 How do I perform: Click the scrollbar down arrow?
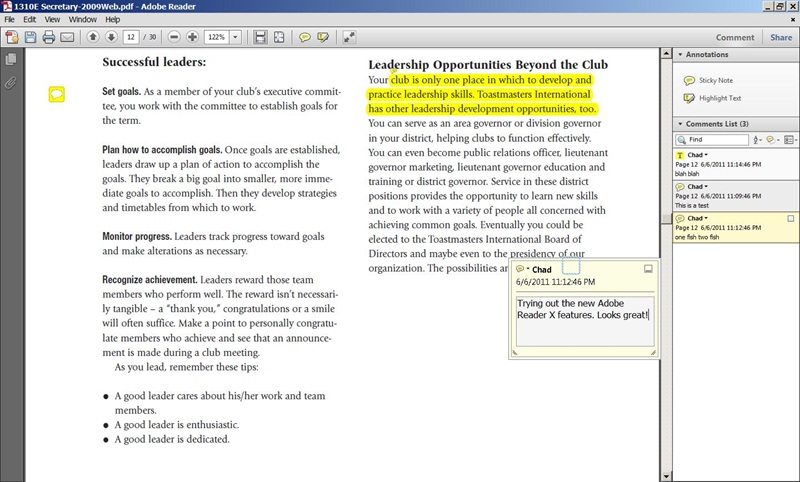point(666,476)
